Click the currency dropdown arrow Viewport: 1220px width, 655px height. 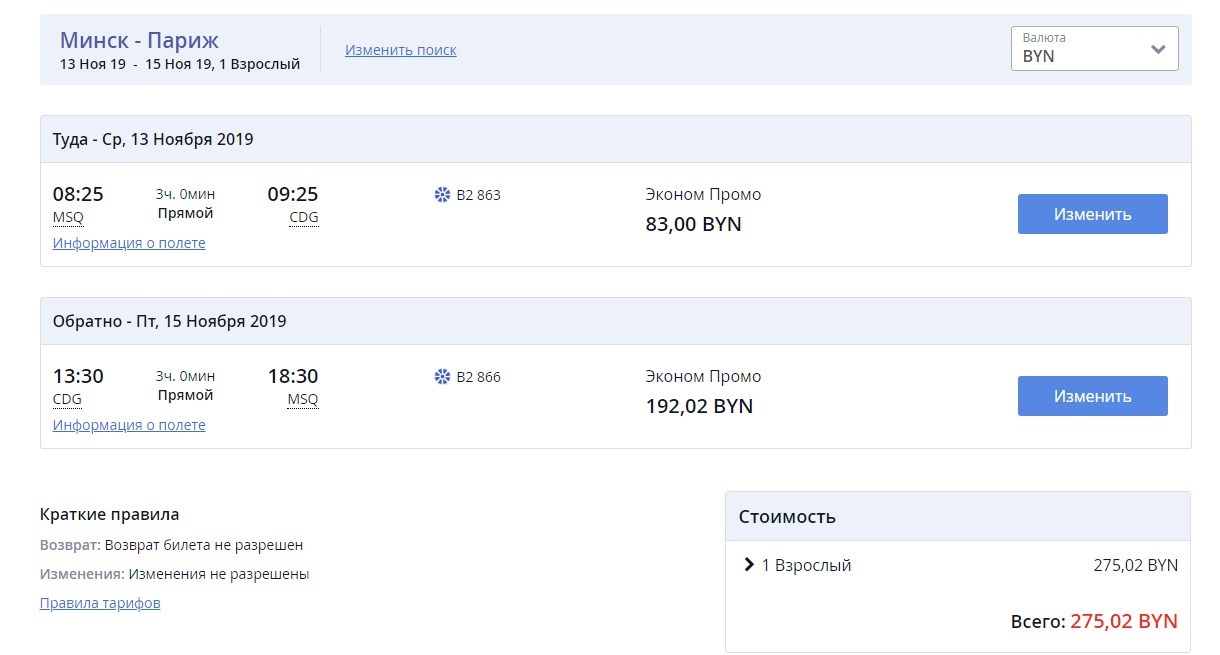click(1158, 50)
